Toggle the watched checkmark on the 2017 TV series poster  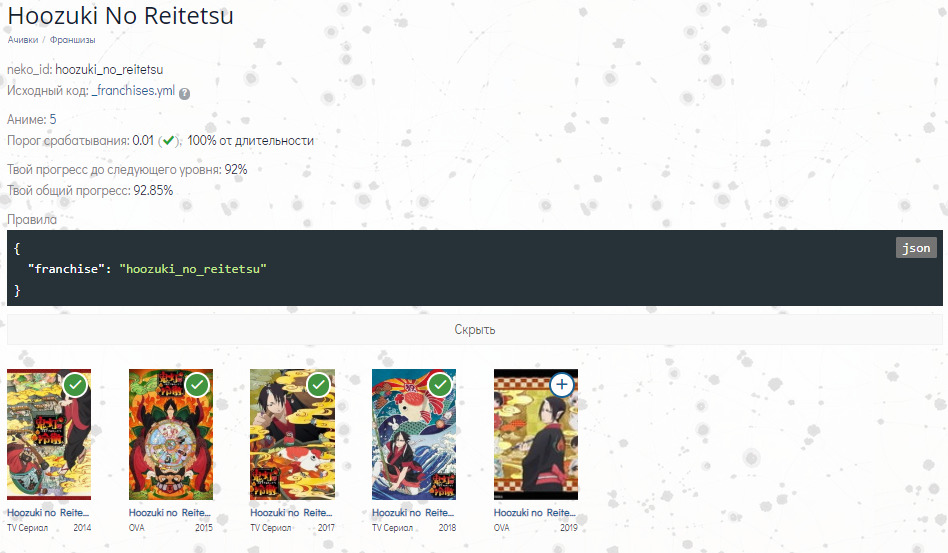319,385
